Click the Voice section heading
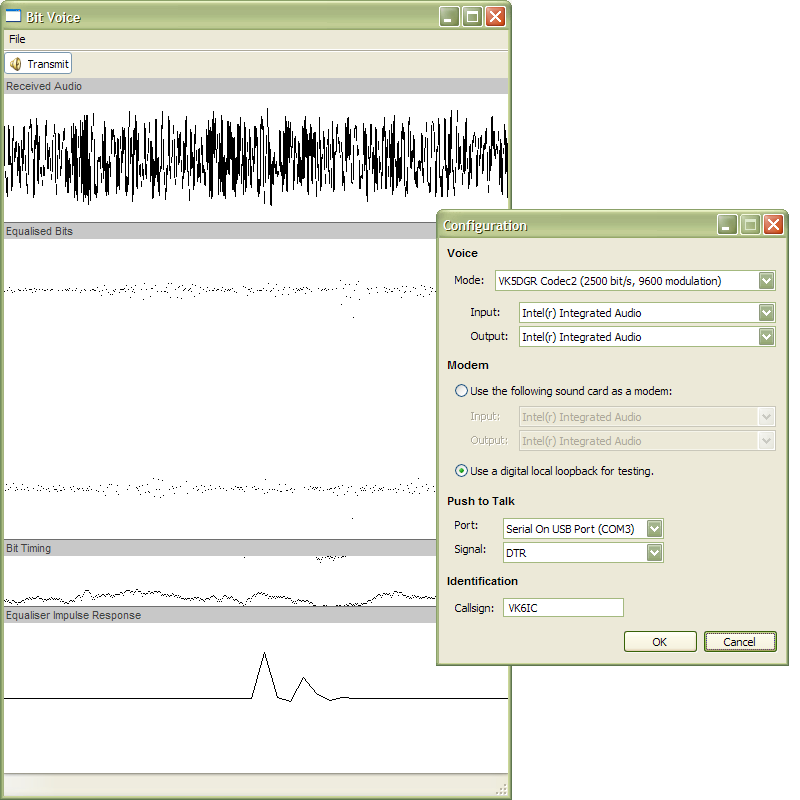 462,253
